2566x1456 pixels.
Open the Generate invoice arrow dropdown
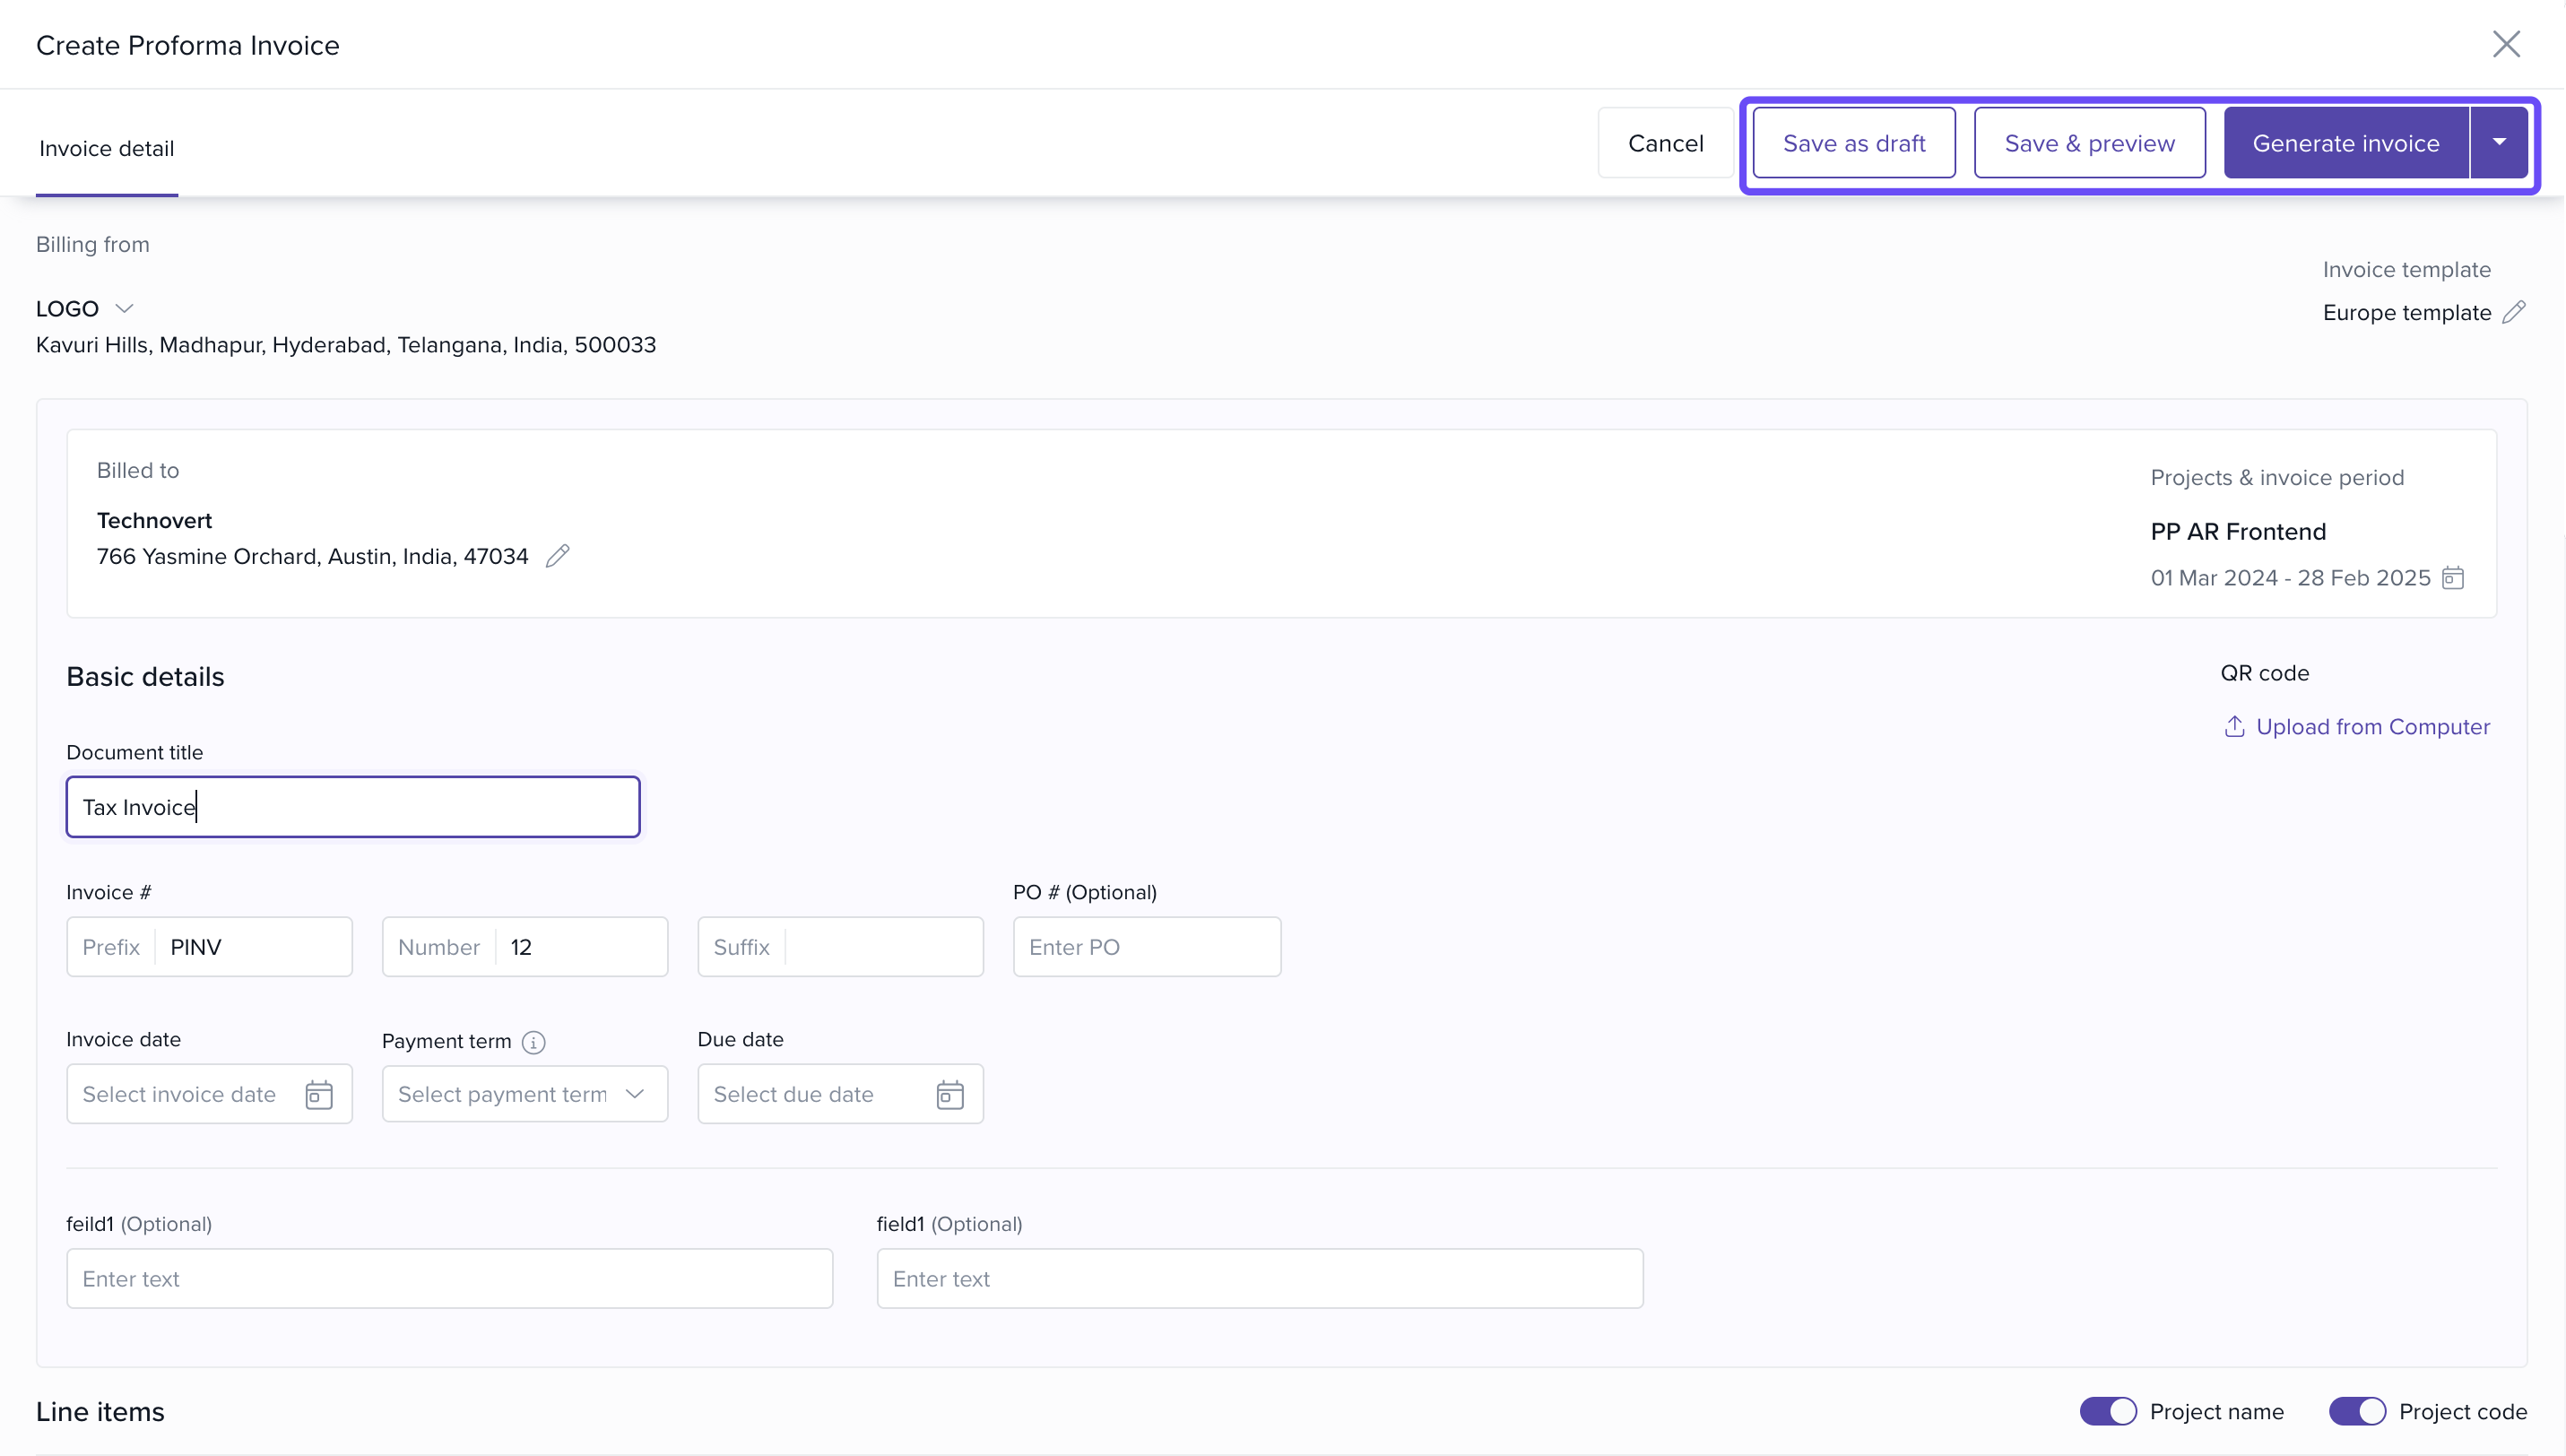coord(2498,143)
